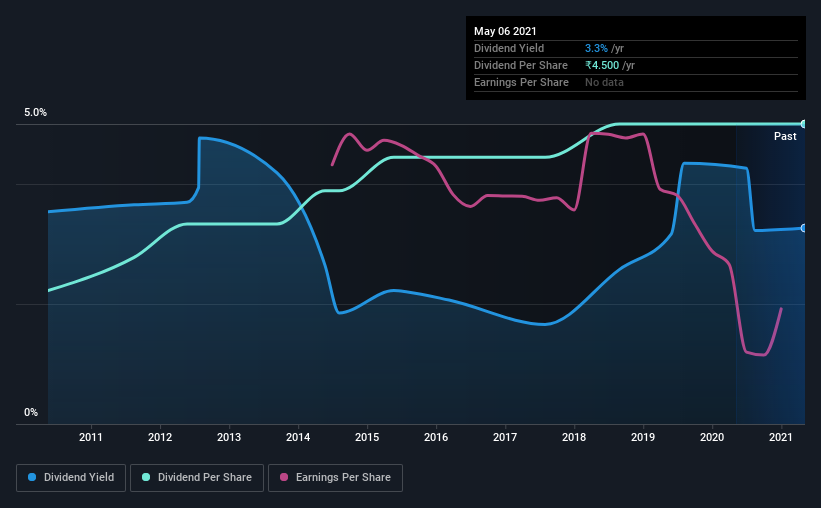
Task: Toggle the Dividend Per Share legend button
Action: tap(197, 478)
